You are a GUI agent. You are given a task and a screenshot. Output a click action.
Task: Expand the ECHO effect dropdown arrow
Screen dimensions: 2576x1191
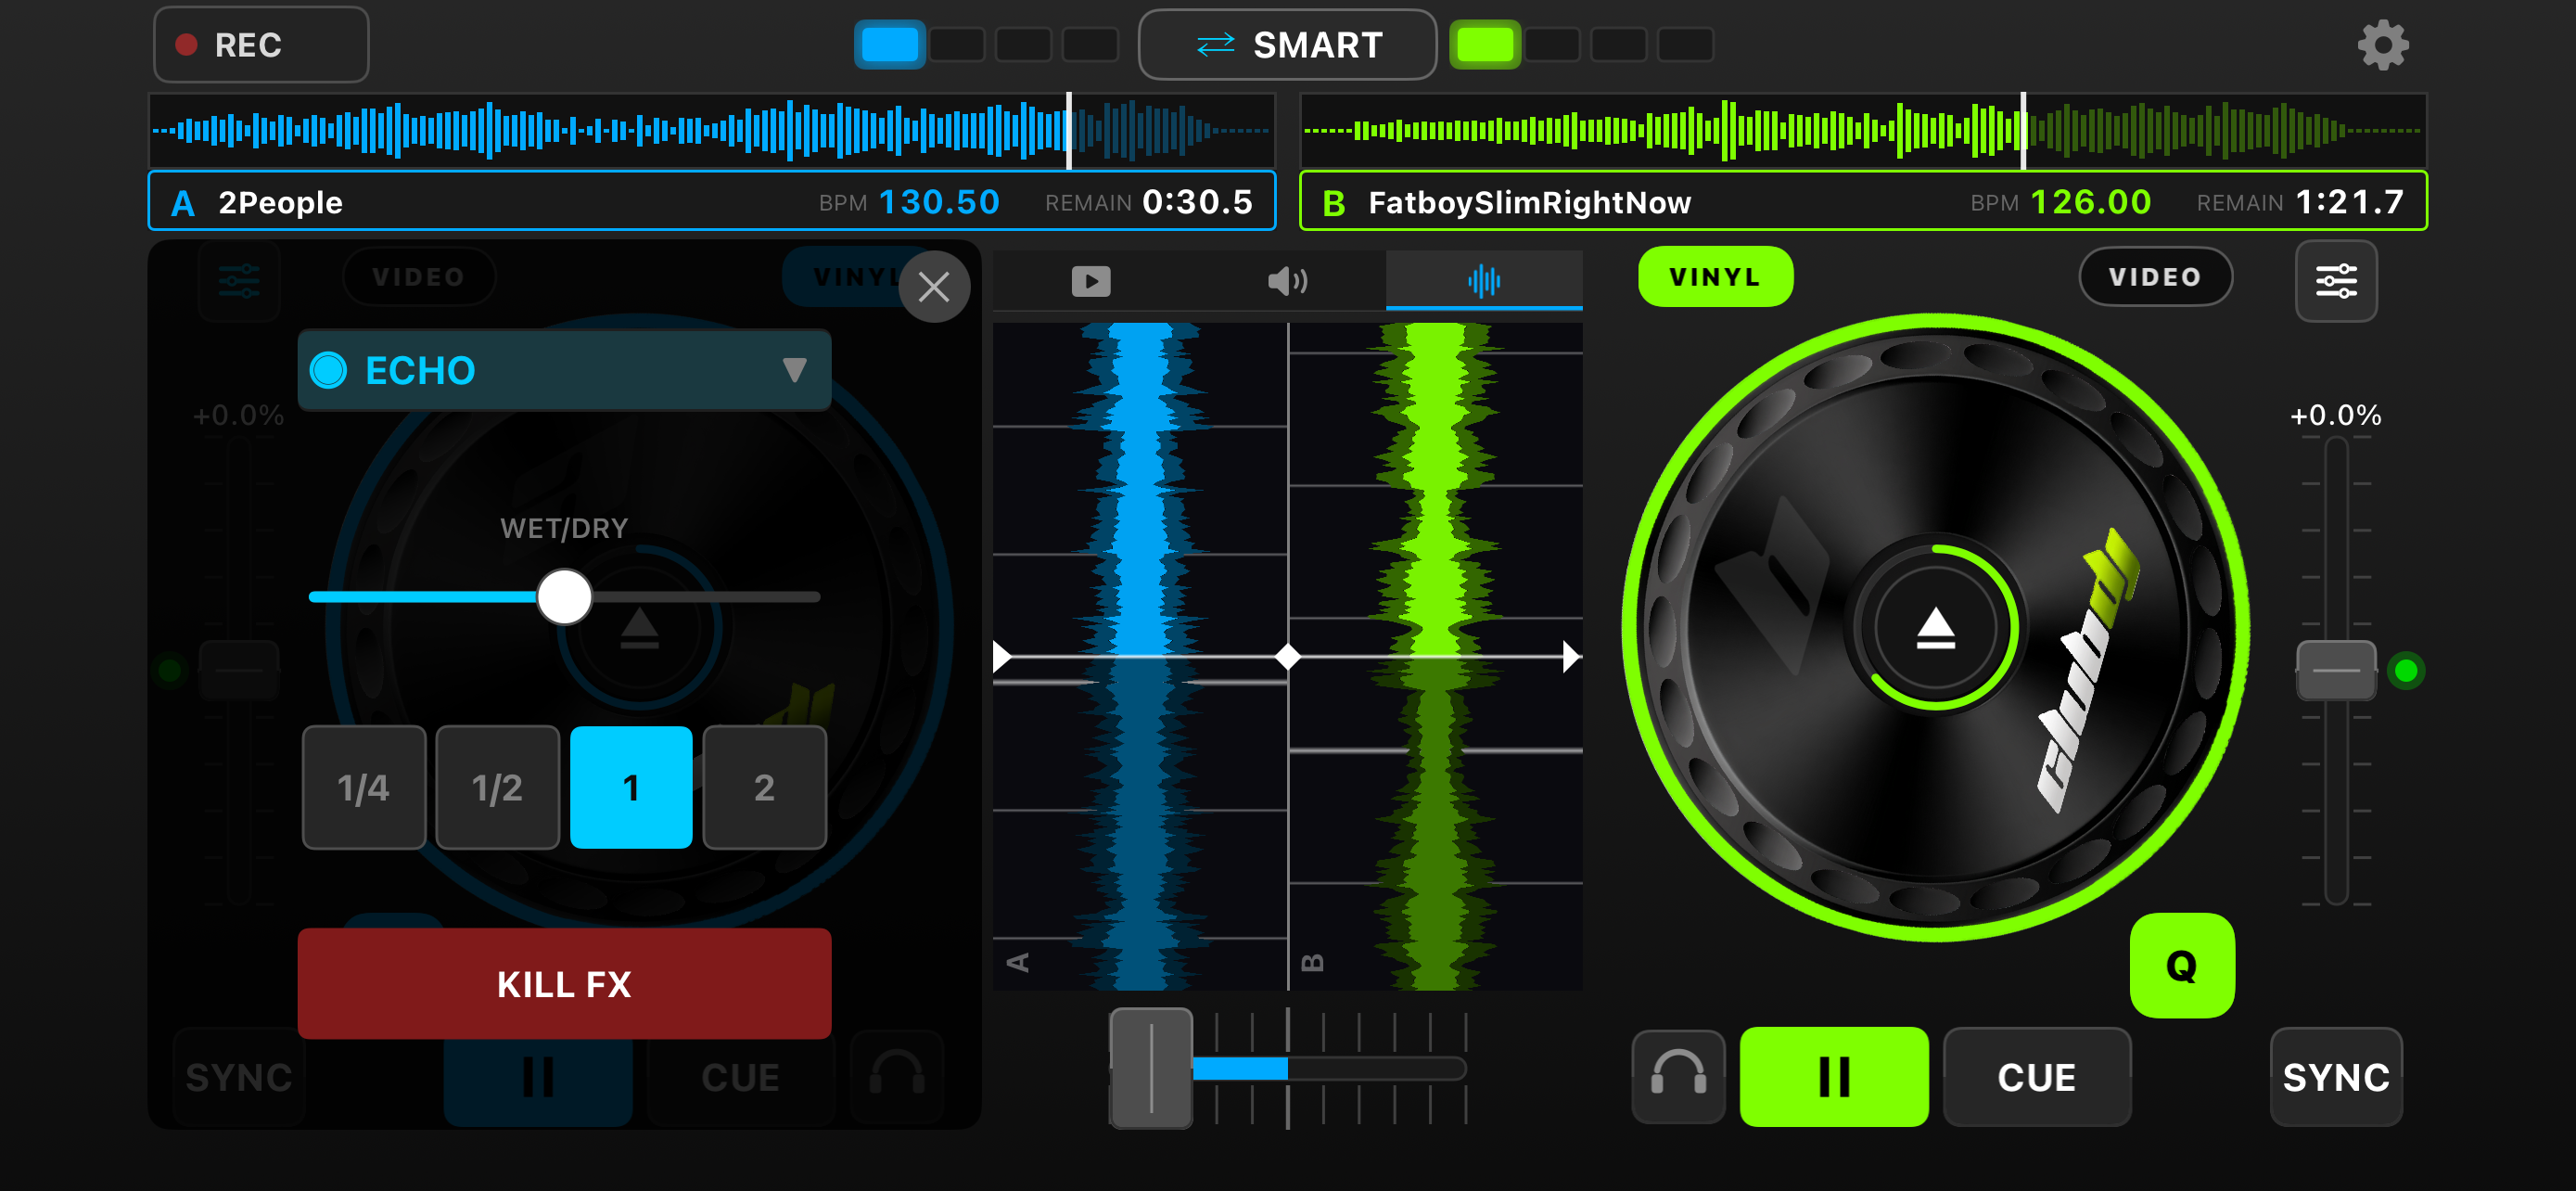[x=794, y=370]
